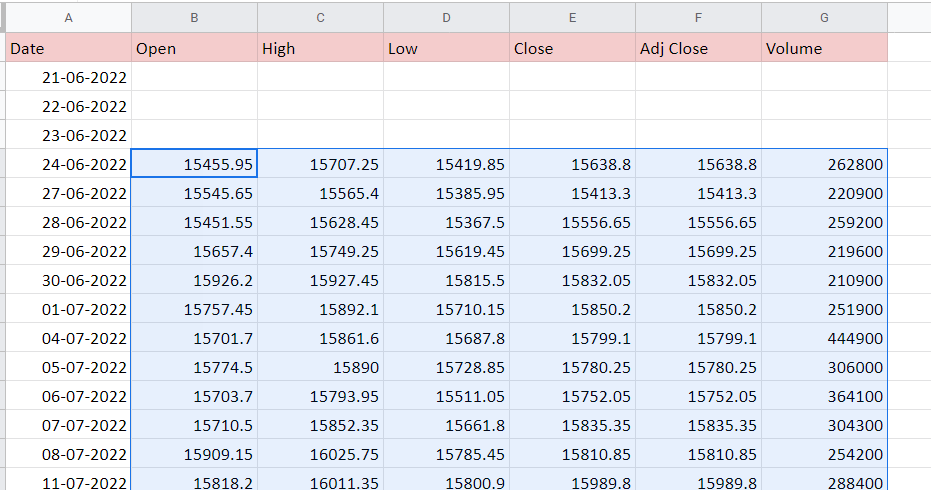Click Adj Close value 15413.3
Screen dimensions: 931x490
point(698,193)
